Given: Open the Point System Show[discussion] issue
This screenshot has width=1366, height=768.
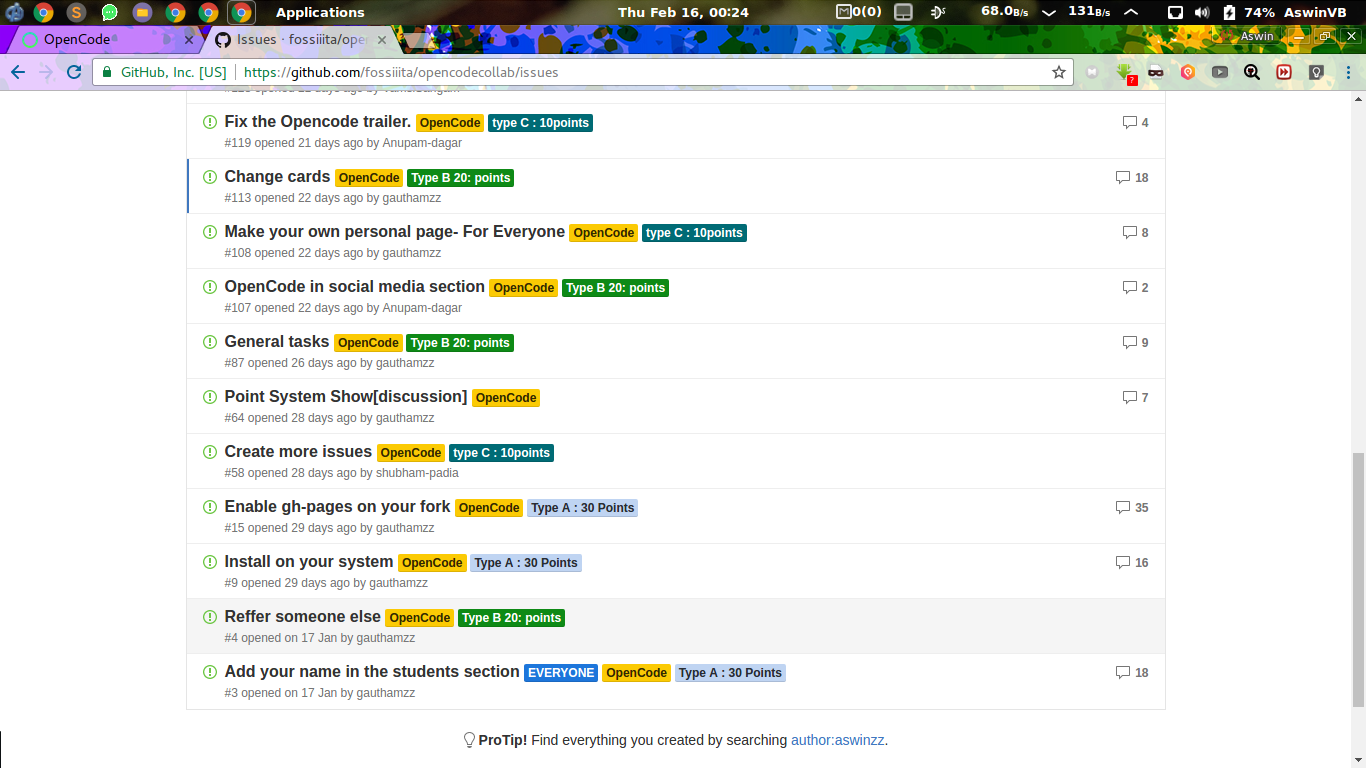Looking at the screenshot, I should pos(346,397).
